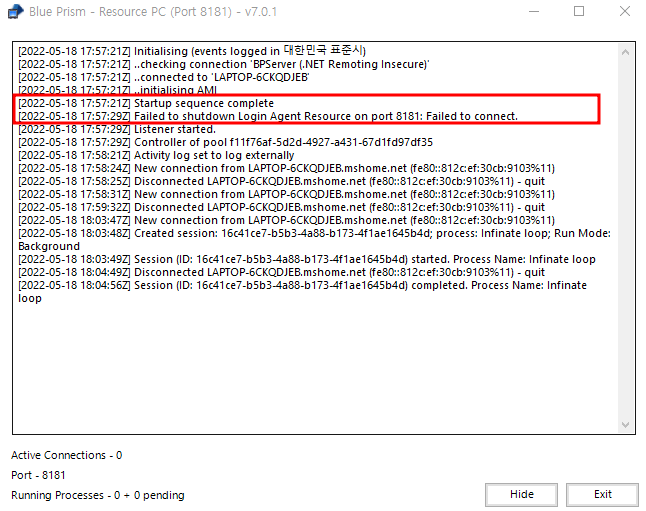Click the 17:59:32Z Disconnected log line
Viewport: 646px width, 511px height.
281,207
